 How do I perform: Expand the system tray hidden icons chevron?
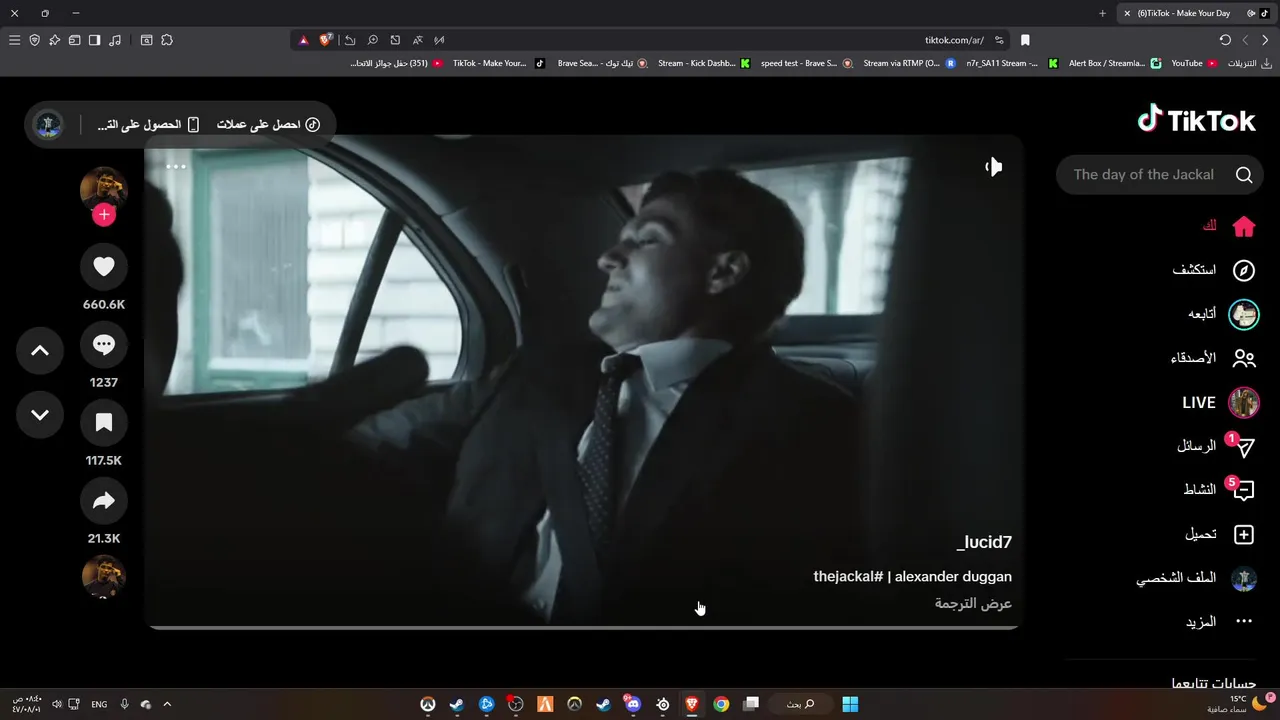tap(167, 704)
